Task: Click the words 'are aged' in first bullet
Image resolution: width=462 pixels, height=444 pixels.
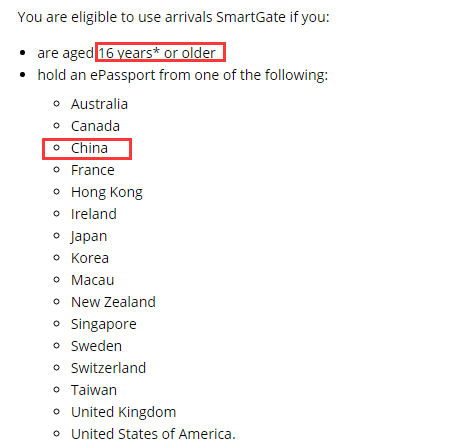Action: pyautogui.click(x=65, y=53)
